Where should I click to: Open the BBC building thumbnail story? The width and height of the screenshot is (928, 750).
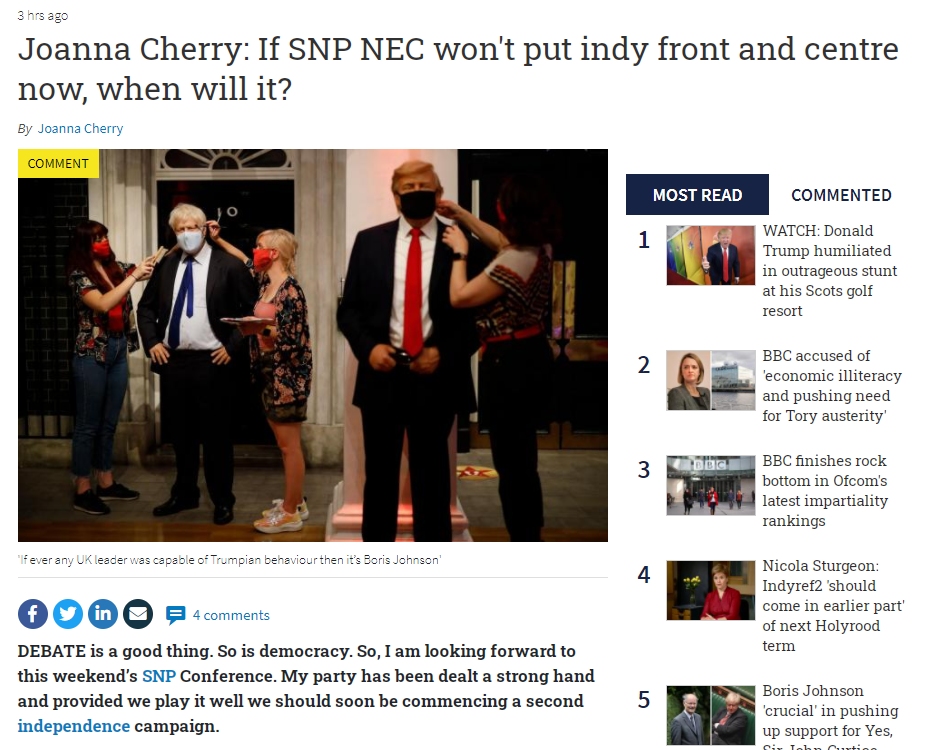click(711, 485)
